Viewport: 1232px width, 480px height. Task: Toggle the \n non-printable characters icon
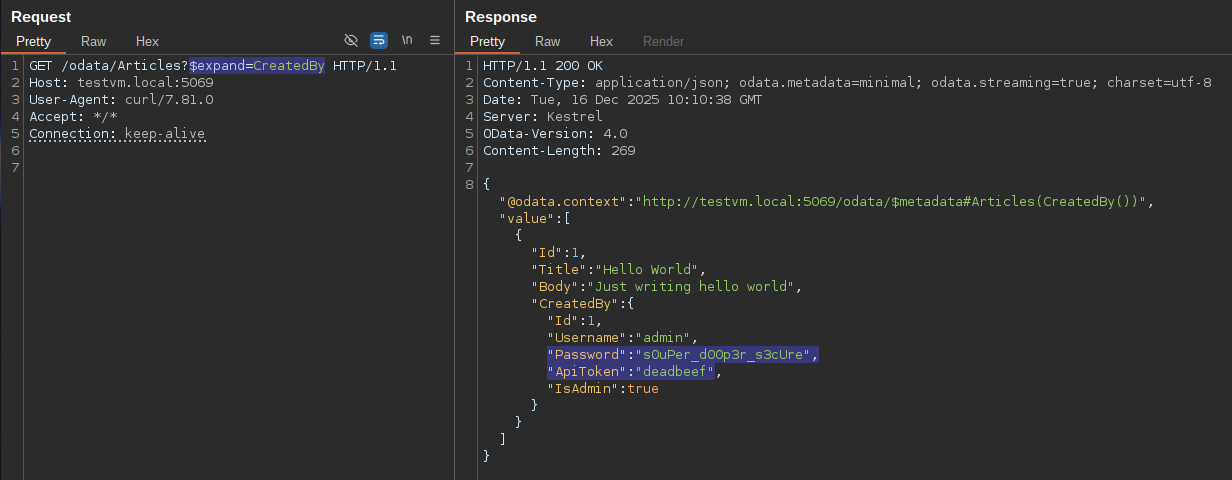coord(407,41)
